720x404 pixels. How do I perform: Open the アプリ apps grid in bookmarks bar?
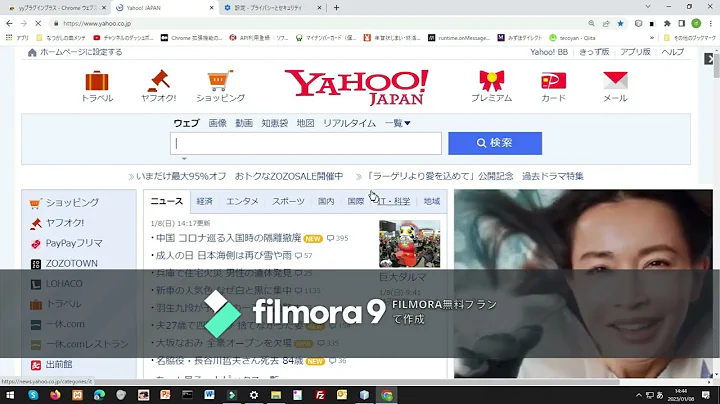point(17,38)
